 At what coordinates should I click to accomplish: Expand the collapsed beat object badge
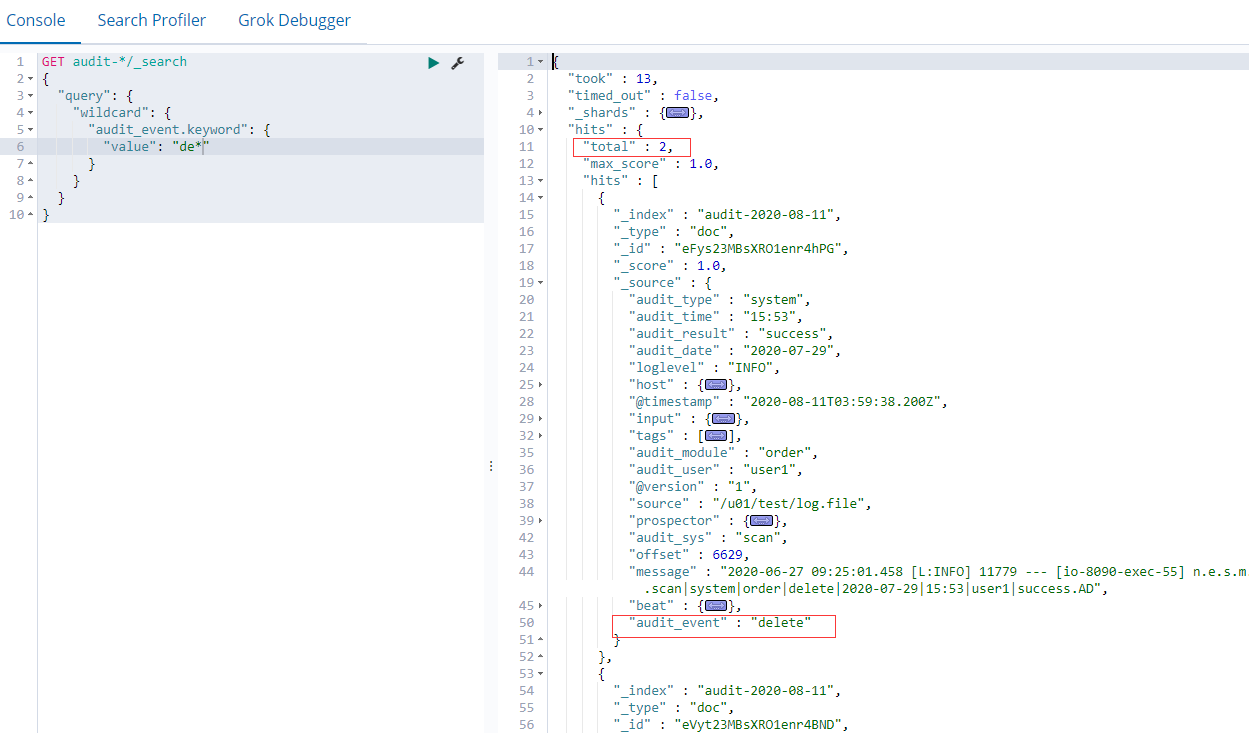(x=714, y=604)
